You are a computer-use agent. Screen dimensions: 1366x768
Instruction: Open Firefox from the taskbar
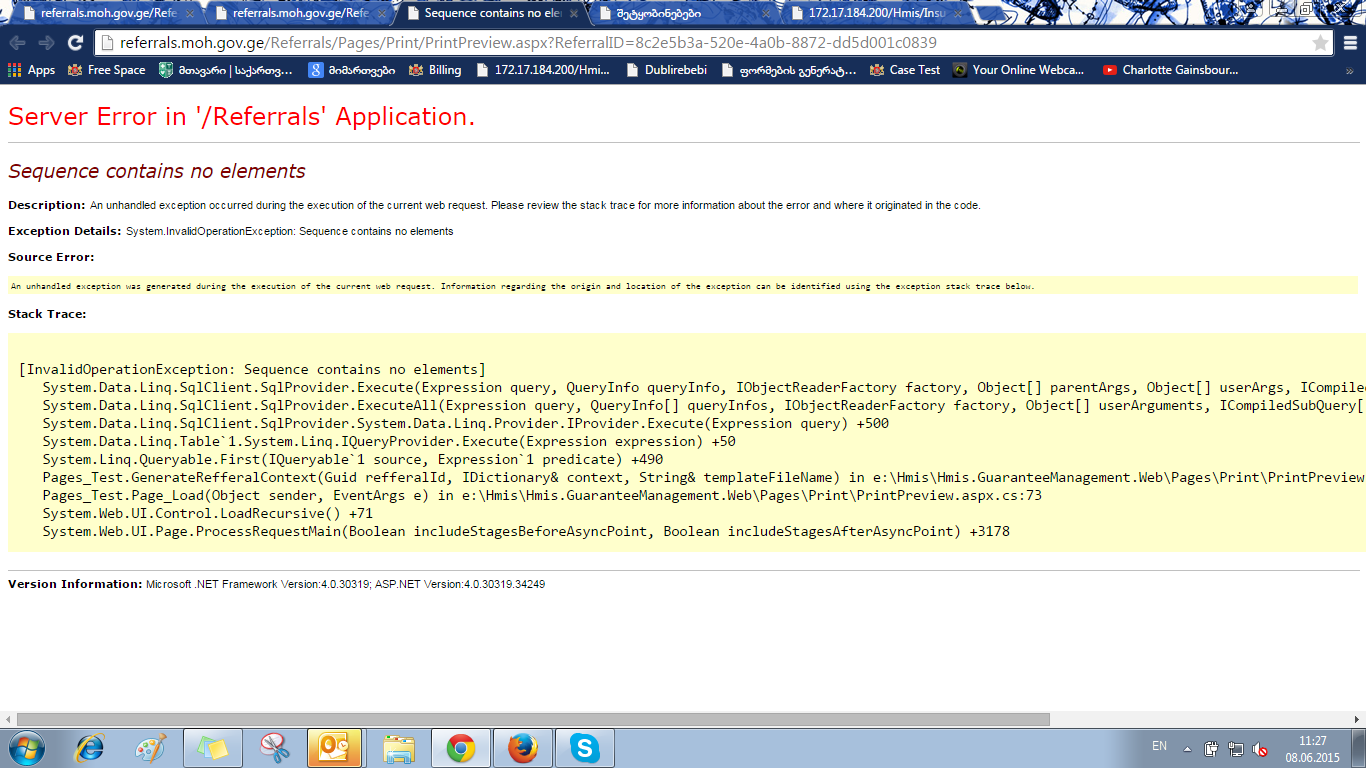522,748
